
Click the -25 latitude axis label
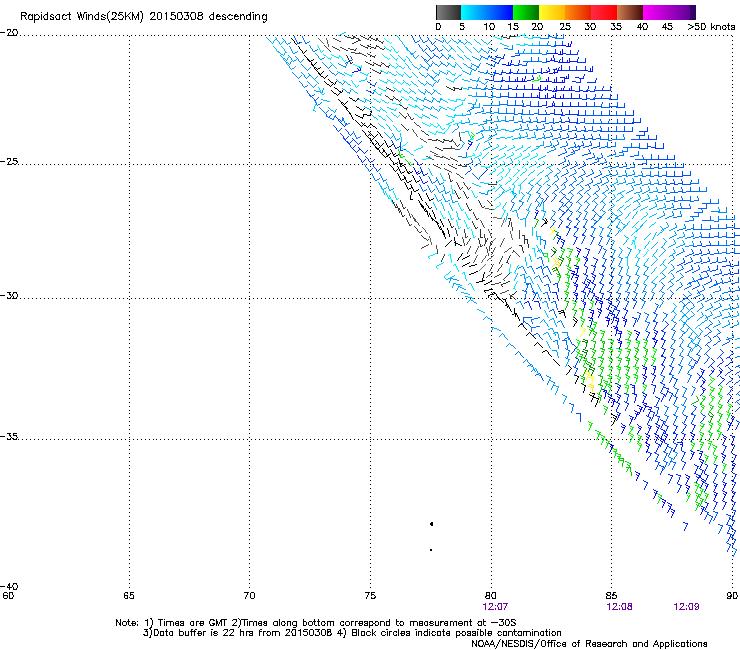(x=9, y=161)
